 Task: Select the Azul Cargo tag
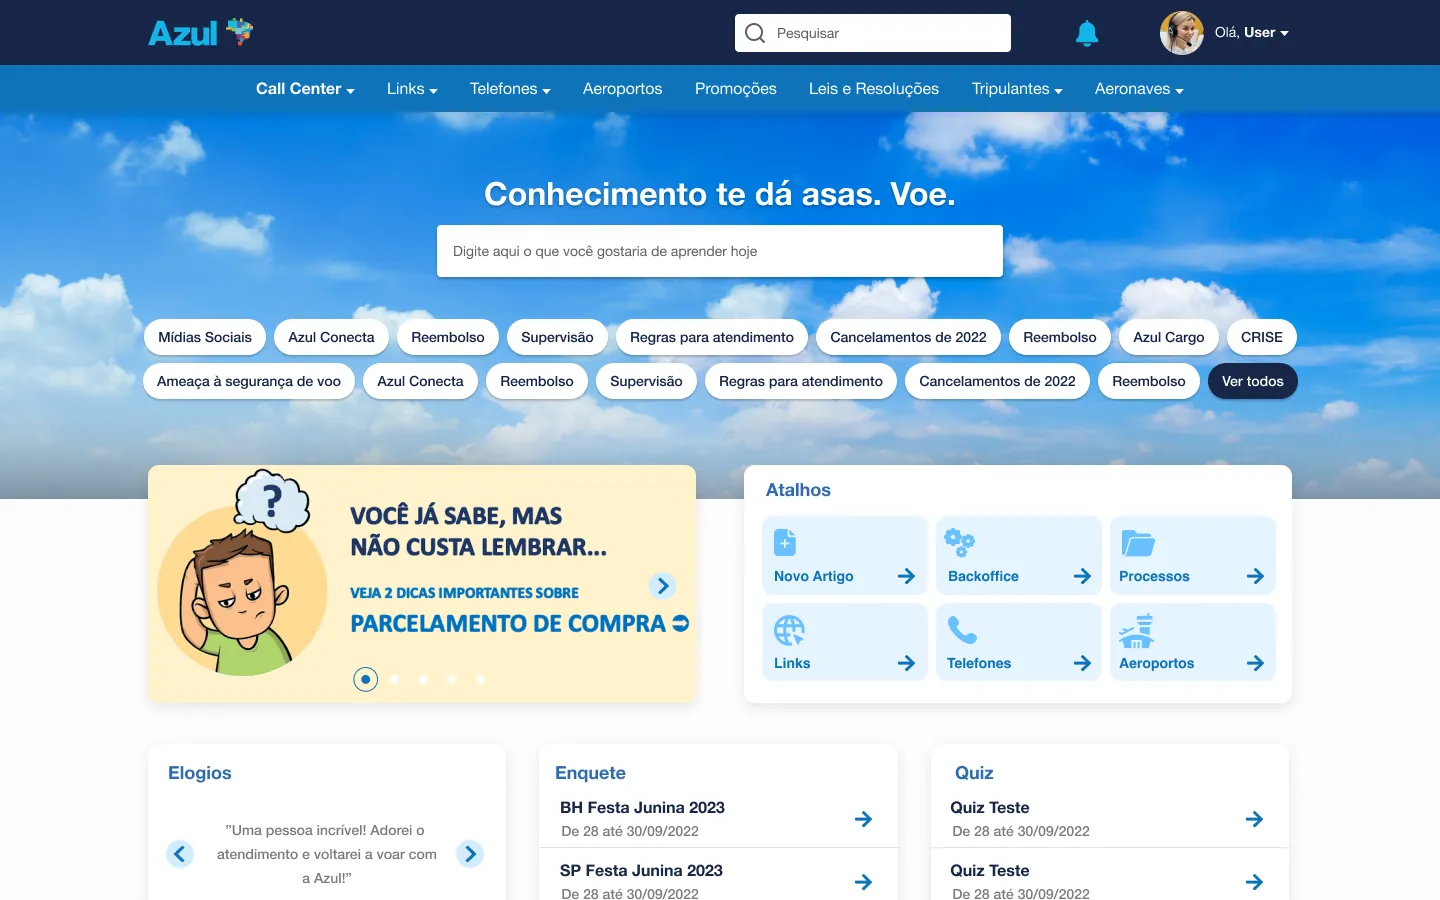[1169, 337]
